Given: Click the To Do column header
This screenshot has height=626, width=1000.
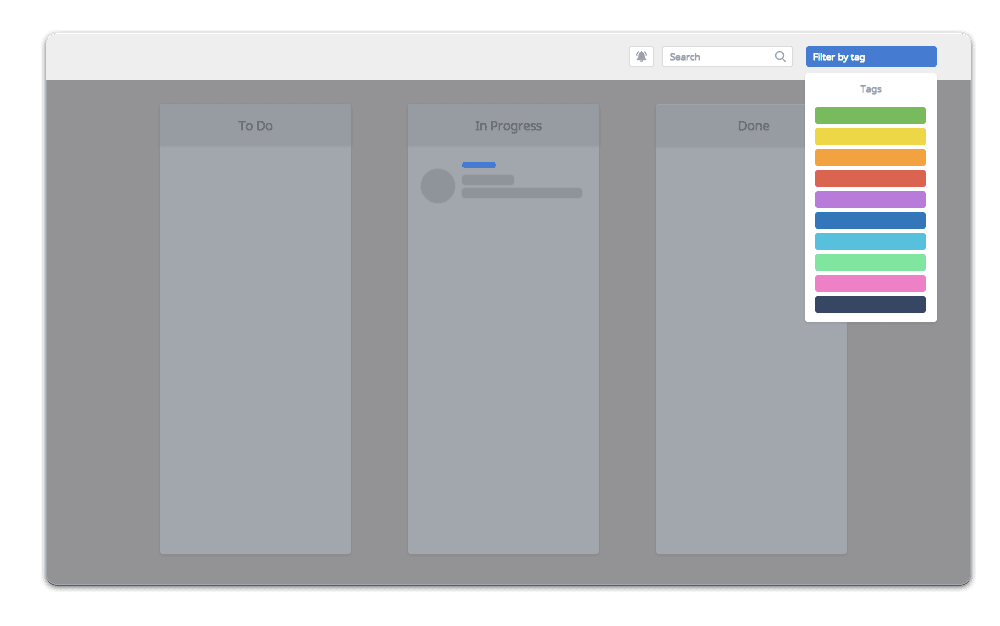Looking at the screenshot, I should 255,126.
